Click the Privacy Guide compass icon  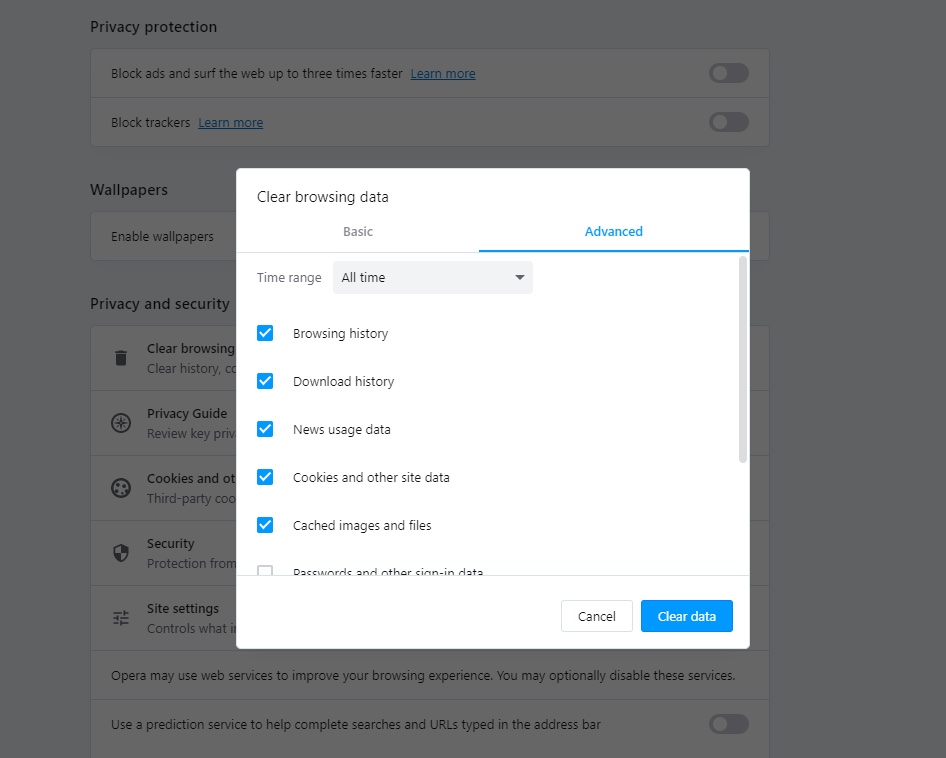point(121,423)
